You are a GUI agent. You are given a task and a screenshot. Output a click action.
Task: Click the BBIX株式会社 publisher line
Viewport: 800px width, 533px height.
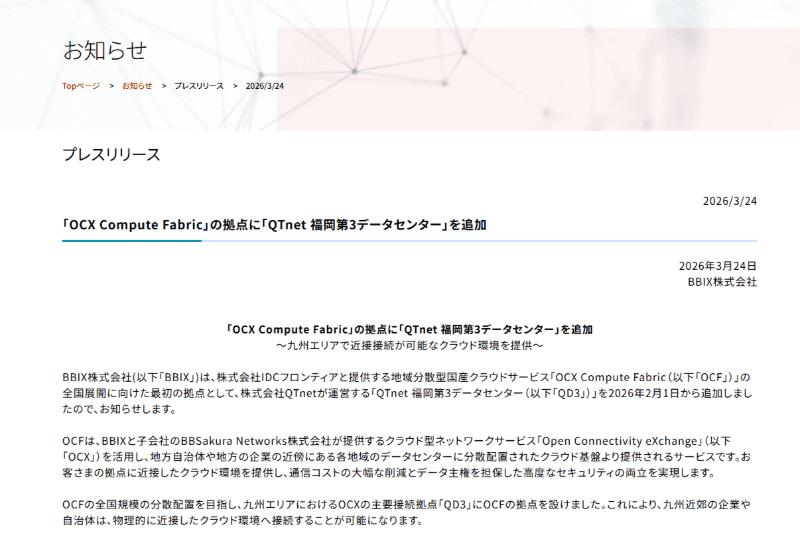[722, 282]
